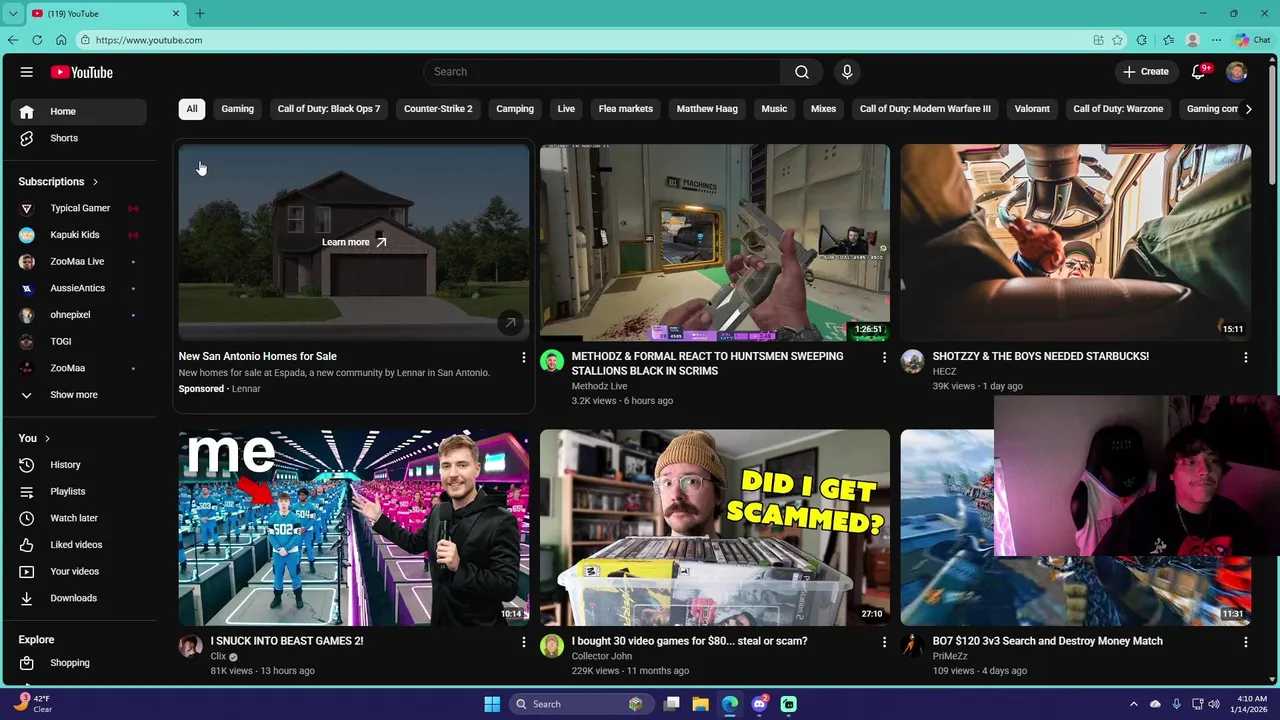Open Shorts in the sidebar
1280x720 pixels.
pyautogui.click(x=79, y=138)
